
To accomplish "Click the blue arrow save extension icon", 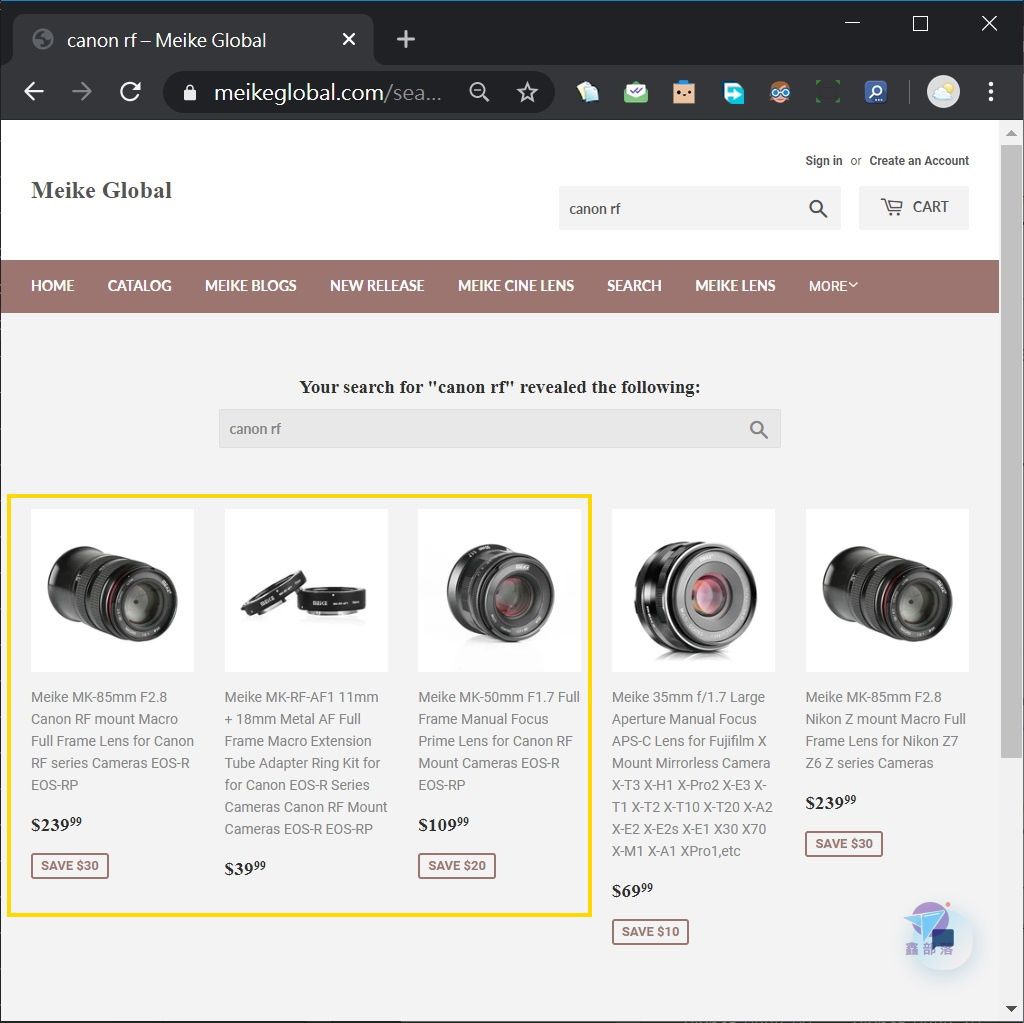I will click(733, 92).
